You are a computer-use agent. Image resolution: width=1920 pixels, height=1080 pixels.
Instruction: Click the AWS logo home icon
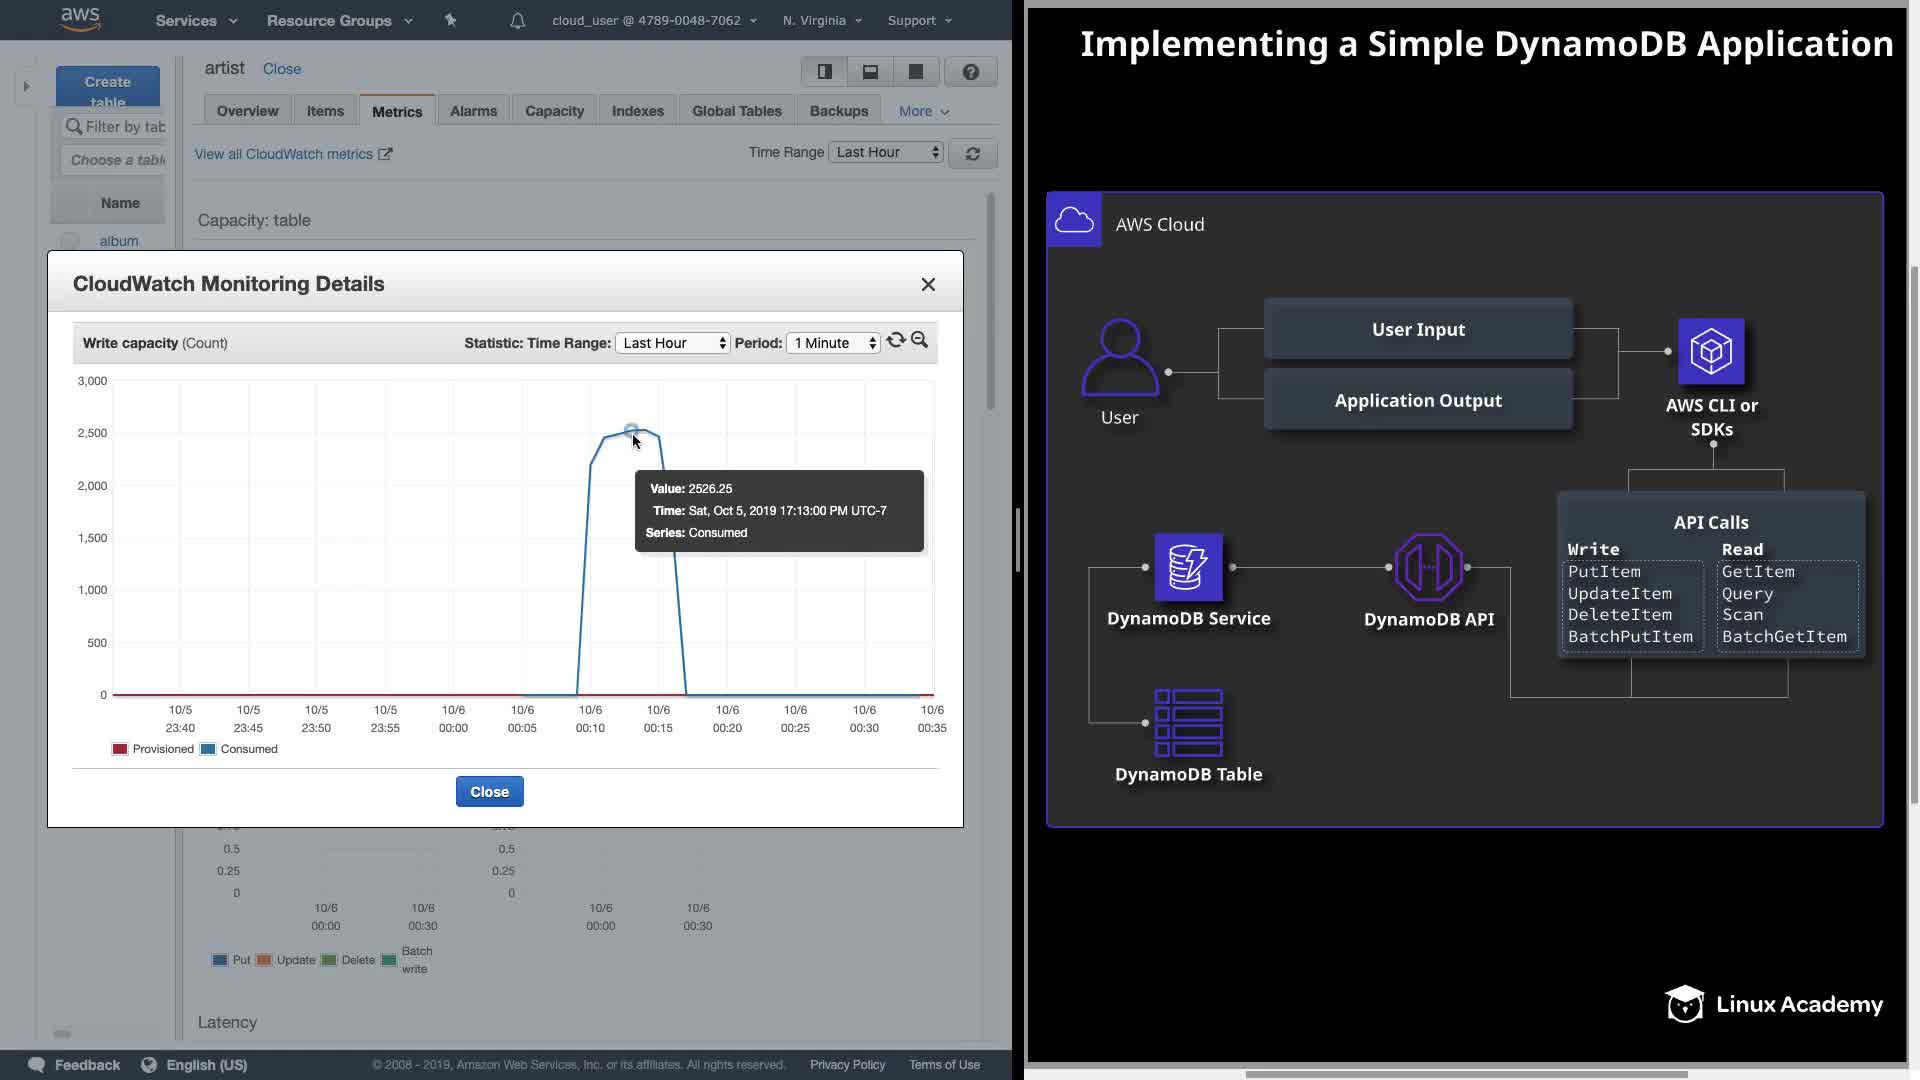80,19
